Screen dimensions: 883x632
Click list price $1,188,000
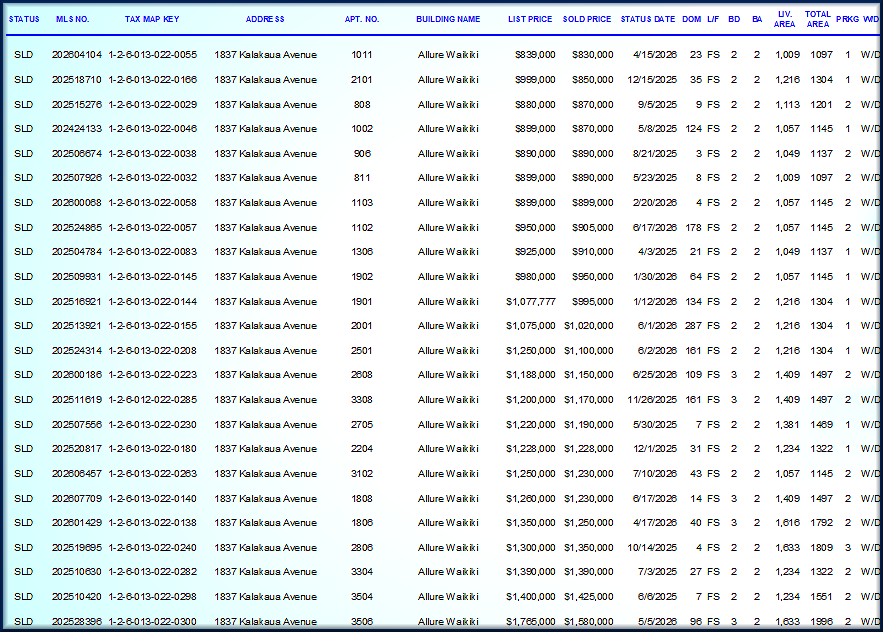(530, 375)
